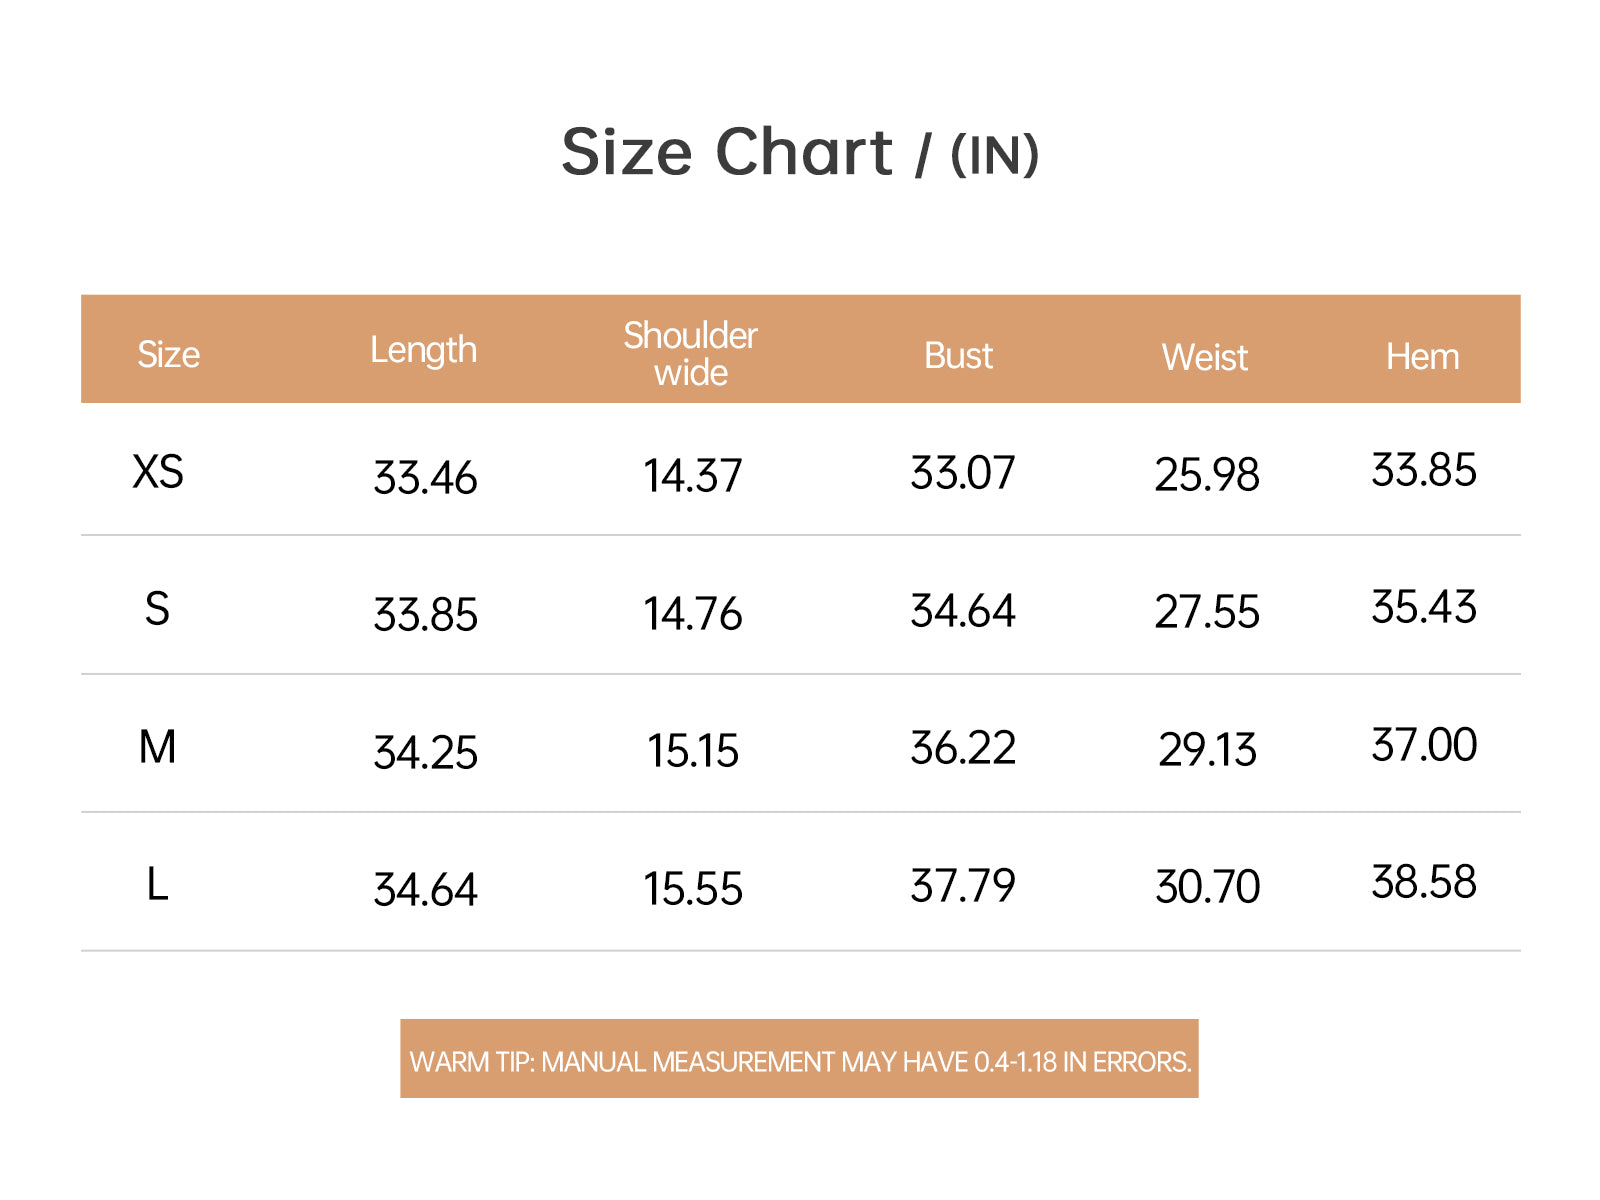Select L waist value 30.70
The height and width of the screenshot is (1200, 1600).
click(1207, 887)
